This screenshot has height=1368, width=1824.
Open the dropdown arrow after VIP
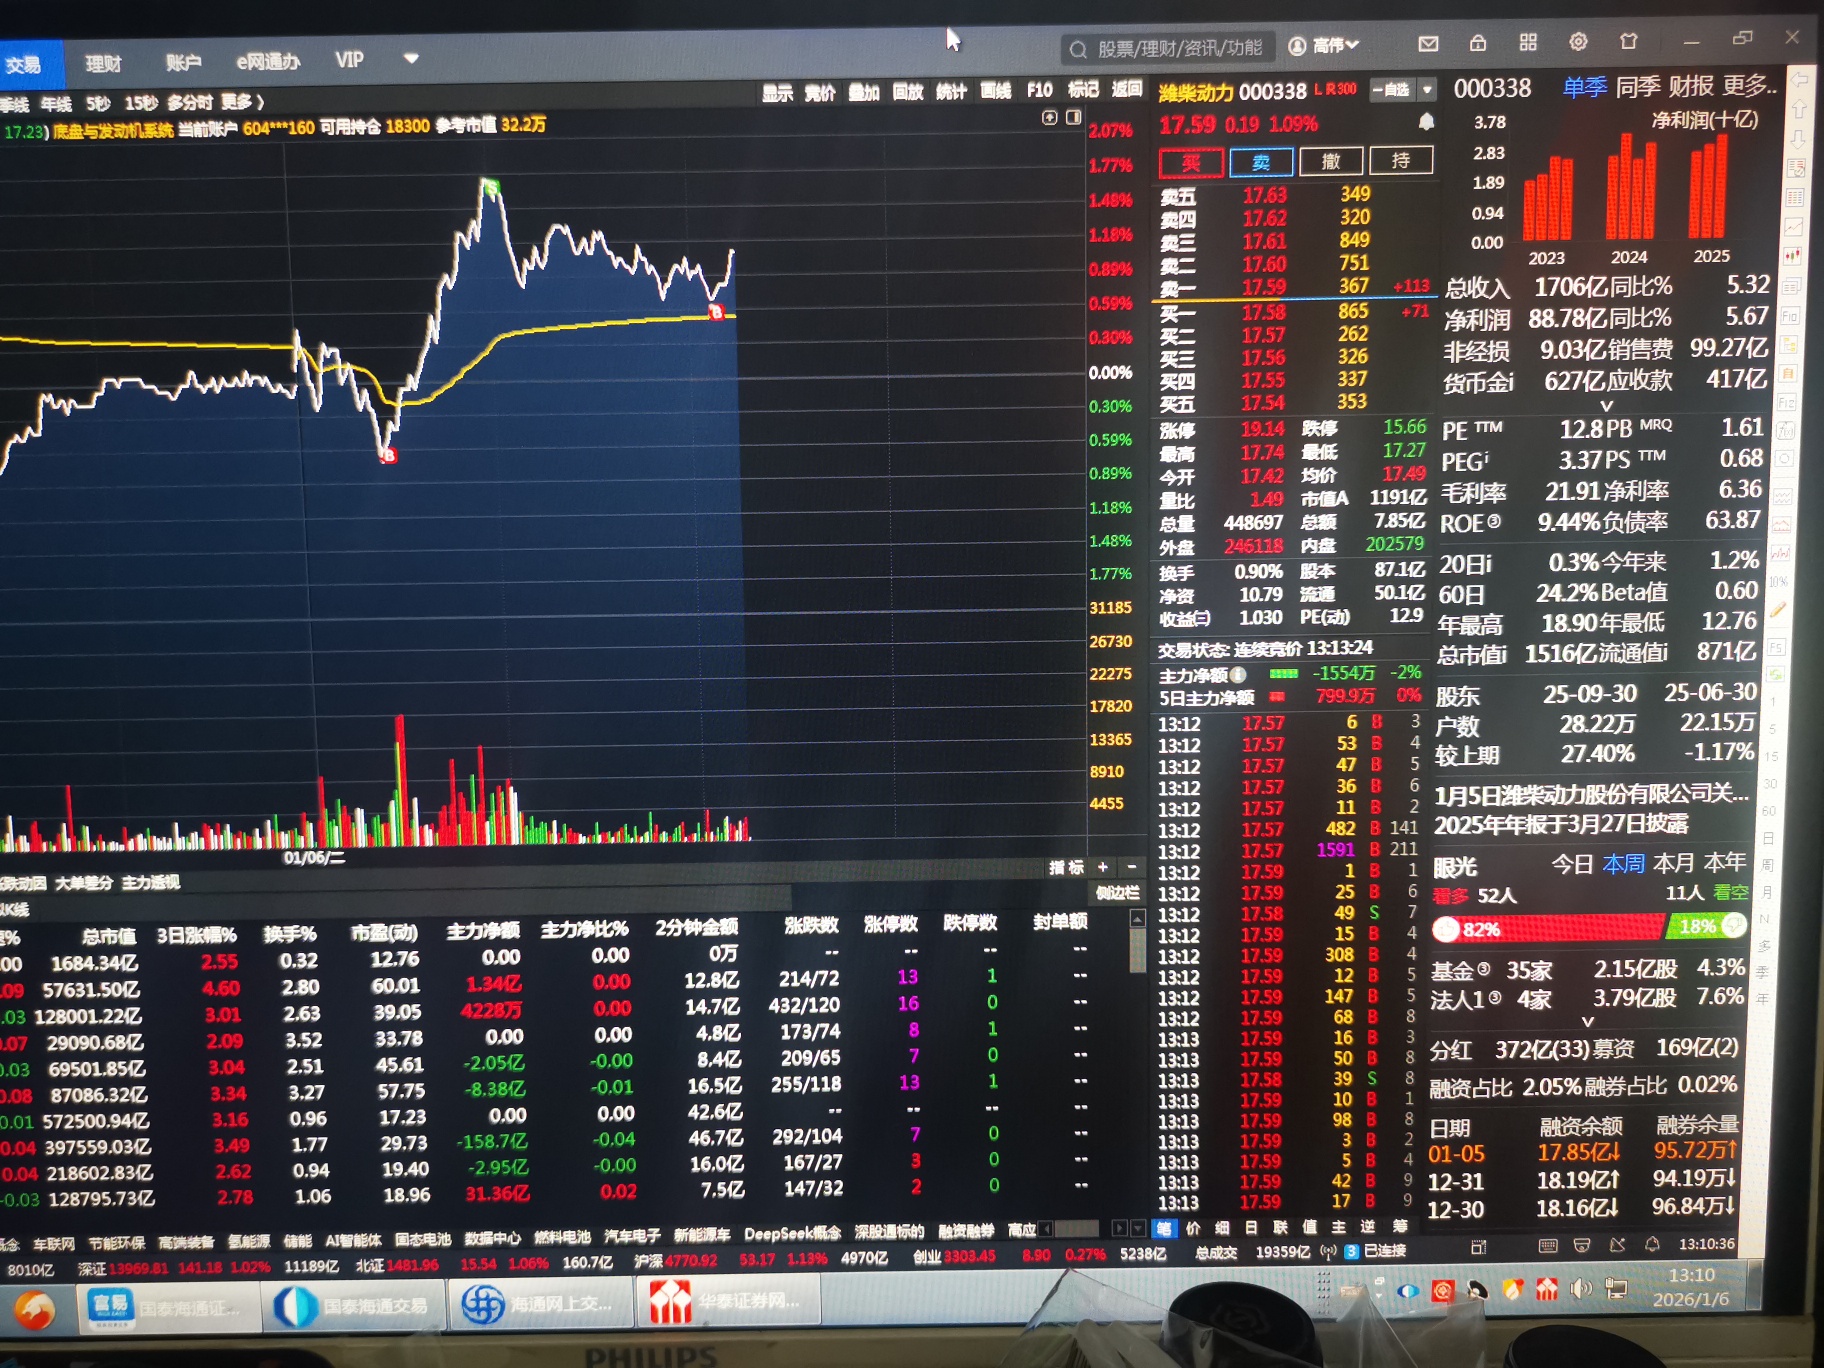click(x=410, y=59)
